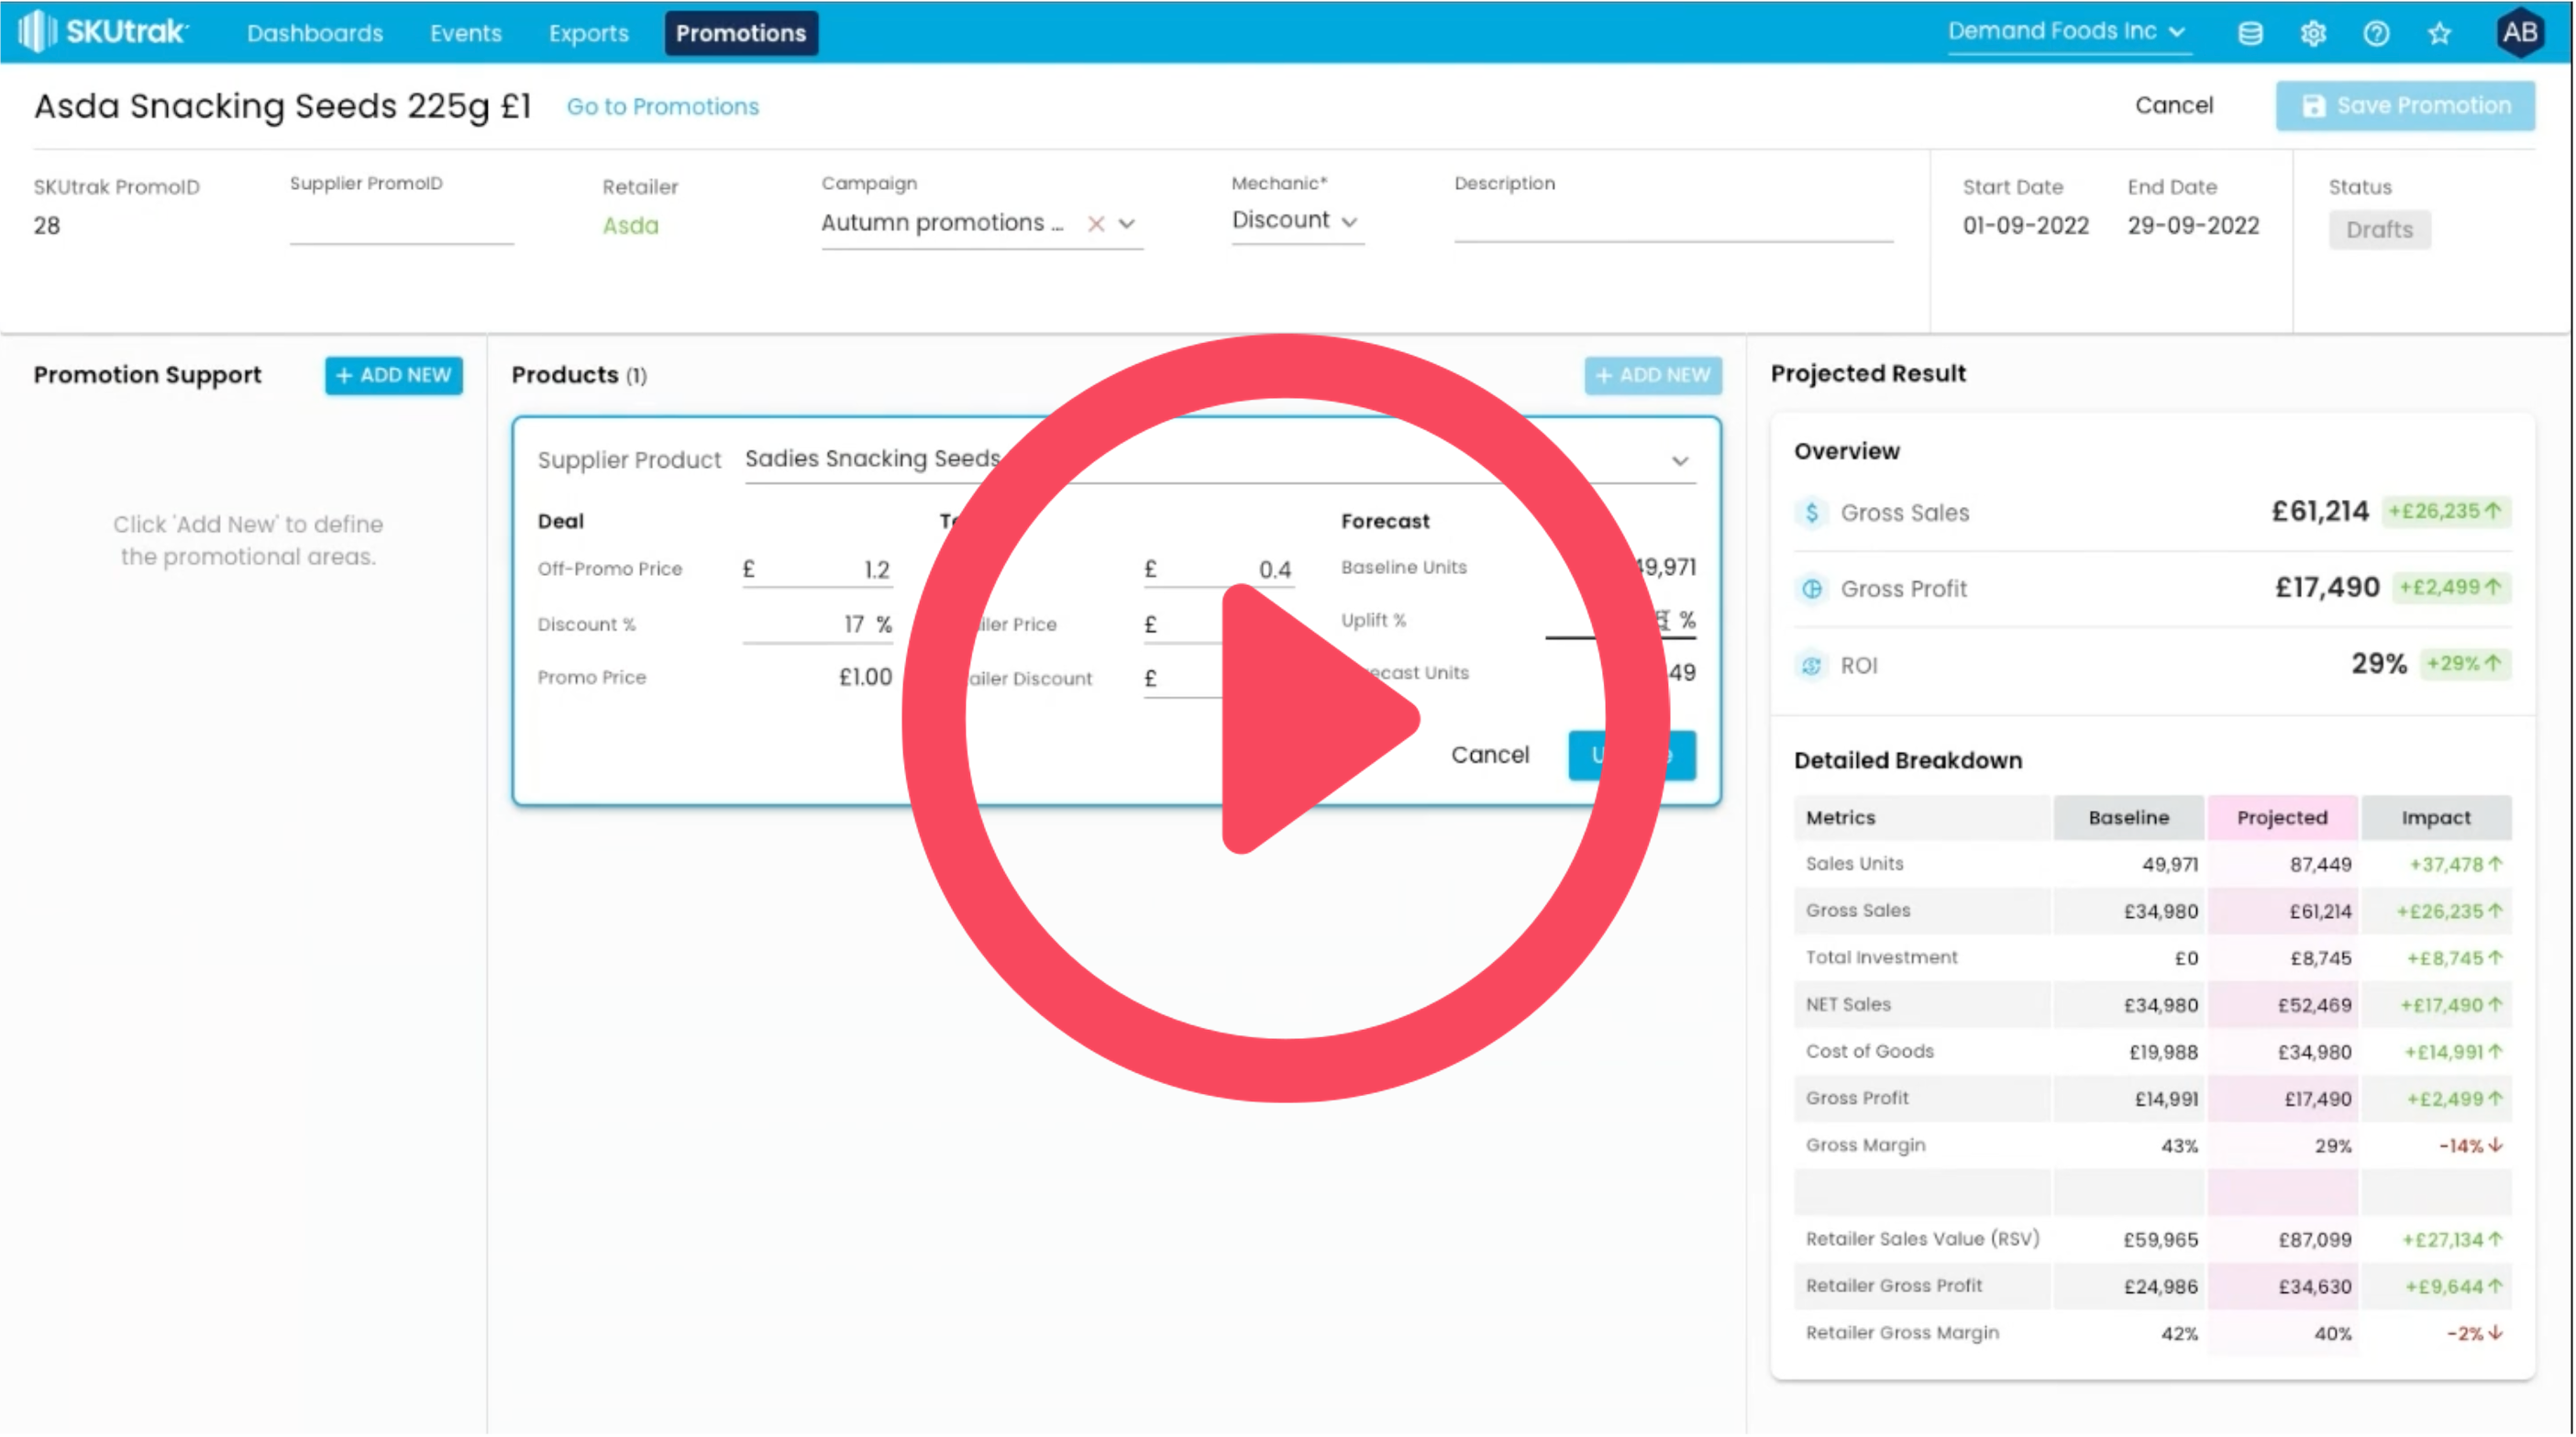Image resolution: width=2576 pixels, height=1437 pixels.
Task: Click the Baseline column header
Action: pos(2128,818)
